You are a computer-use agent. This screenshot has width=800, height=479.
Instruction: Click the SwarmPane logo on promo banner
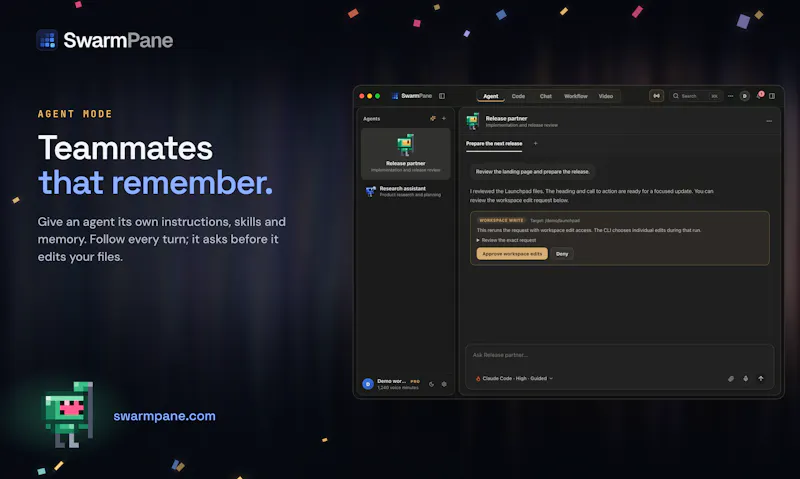pyautogui.click(x=105, y=40)
